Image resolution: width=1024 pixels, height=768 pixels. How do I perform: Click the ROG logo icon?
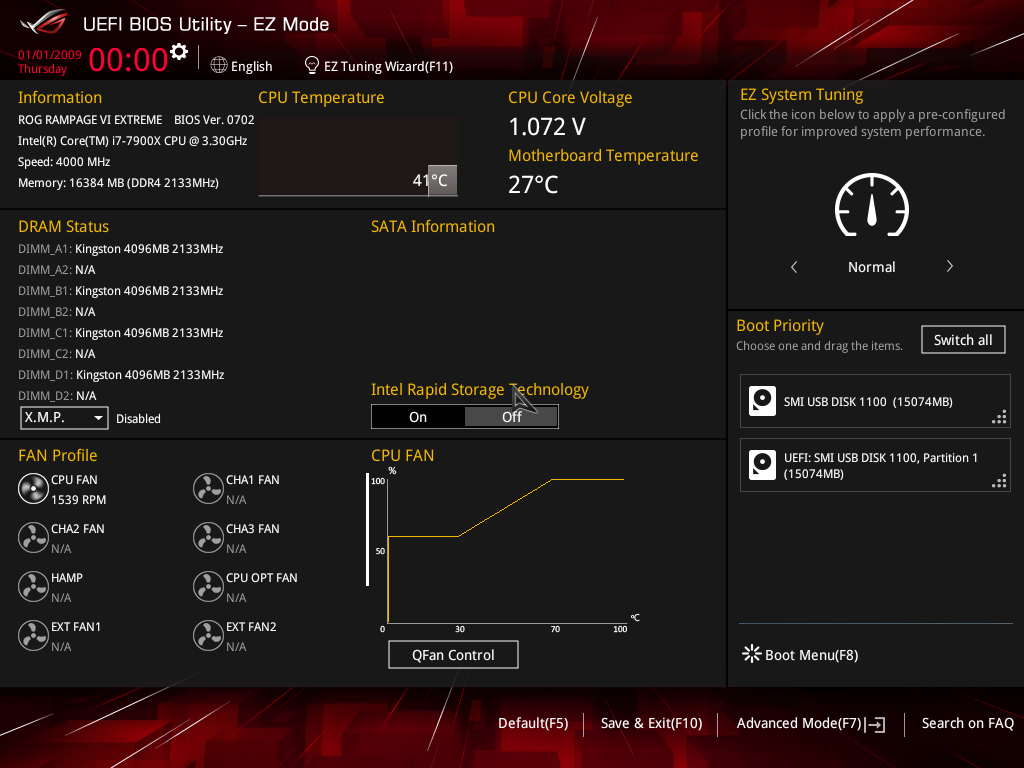44,23
